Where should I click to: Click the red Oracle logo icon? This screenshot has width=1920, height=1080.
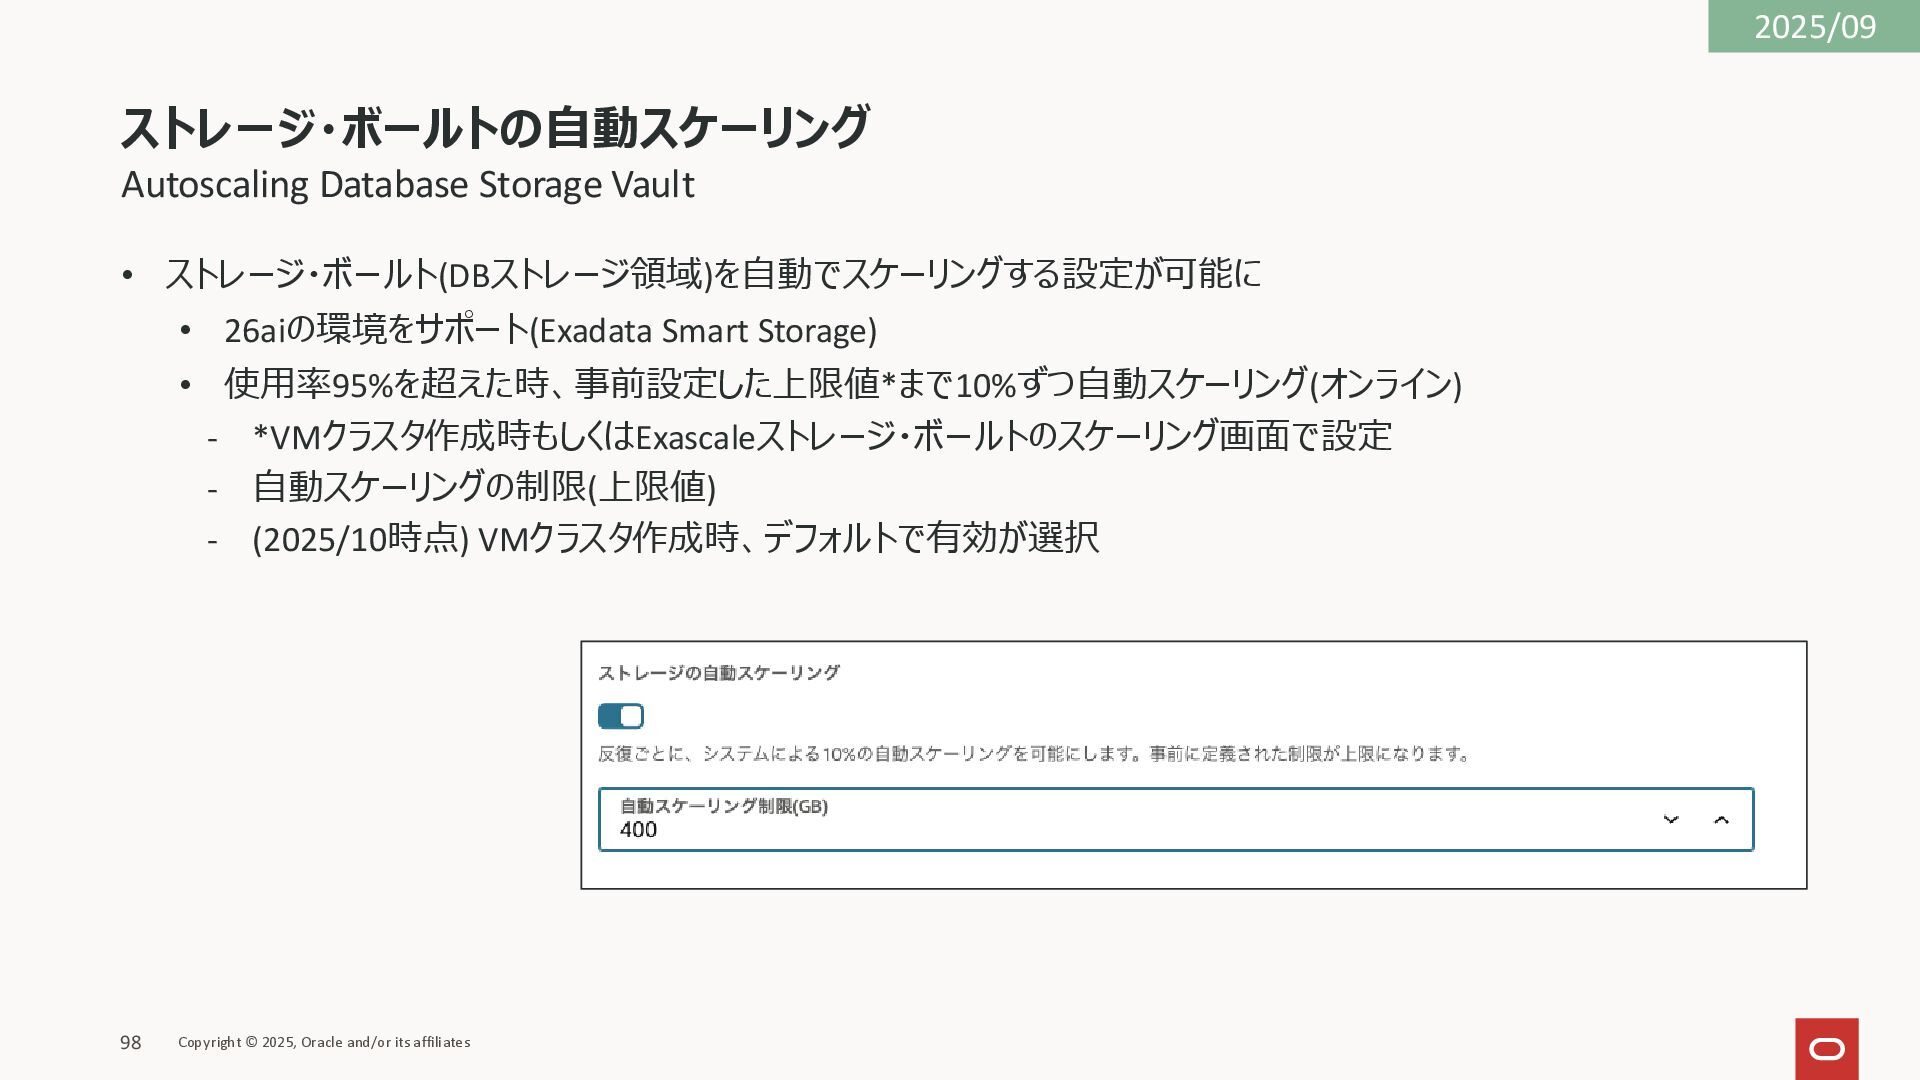pyautogui.click(x=1826, y=1048)
